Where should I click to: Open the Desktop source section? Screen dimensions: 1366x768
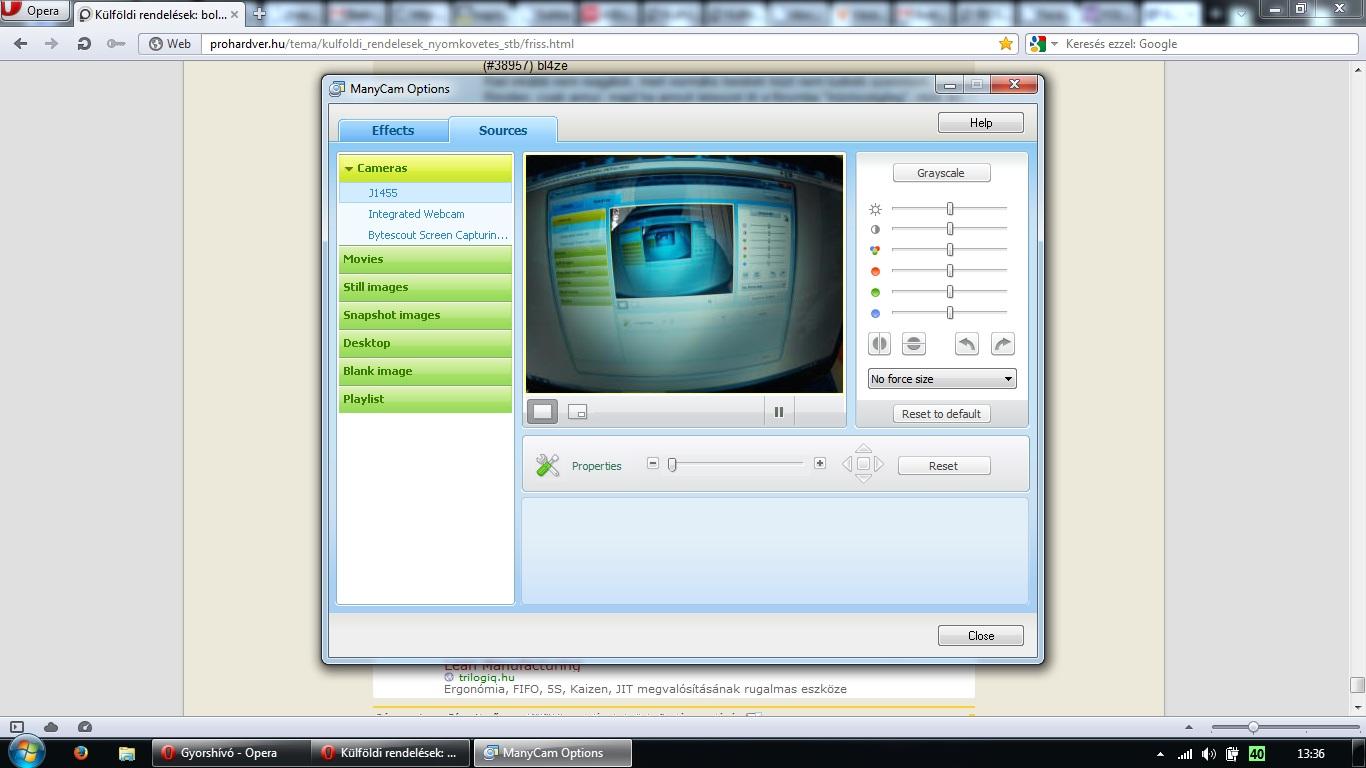point(425,343)
